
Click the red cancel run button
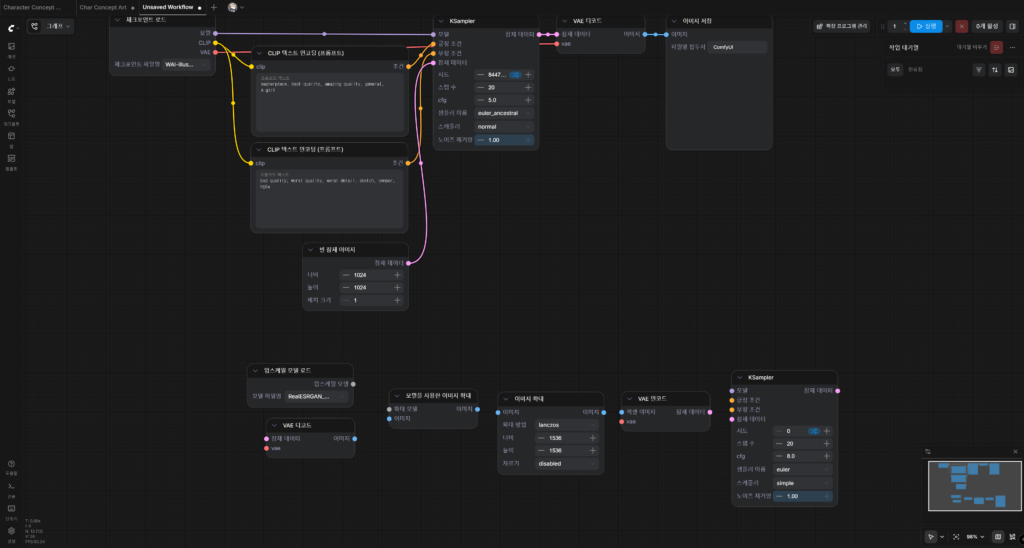point(961,26)
